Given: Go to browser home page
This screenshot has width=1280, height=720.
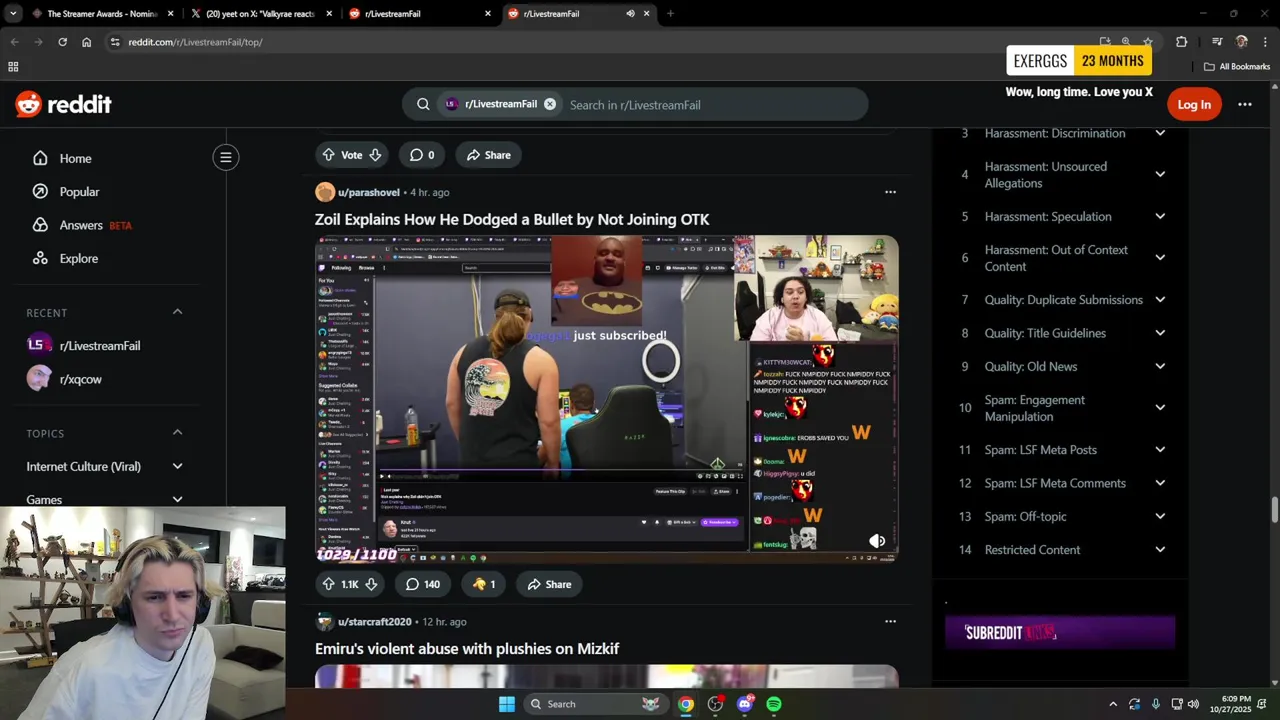Looking at the screenshot, I should click(x=86, y=42).
